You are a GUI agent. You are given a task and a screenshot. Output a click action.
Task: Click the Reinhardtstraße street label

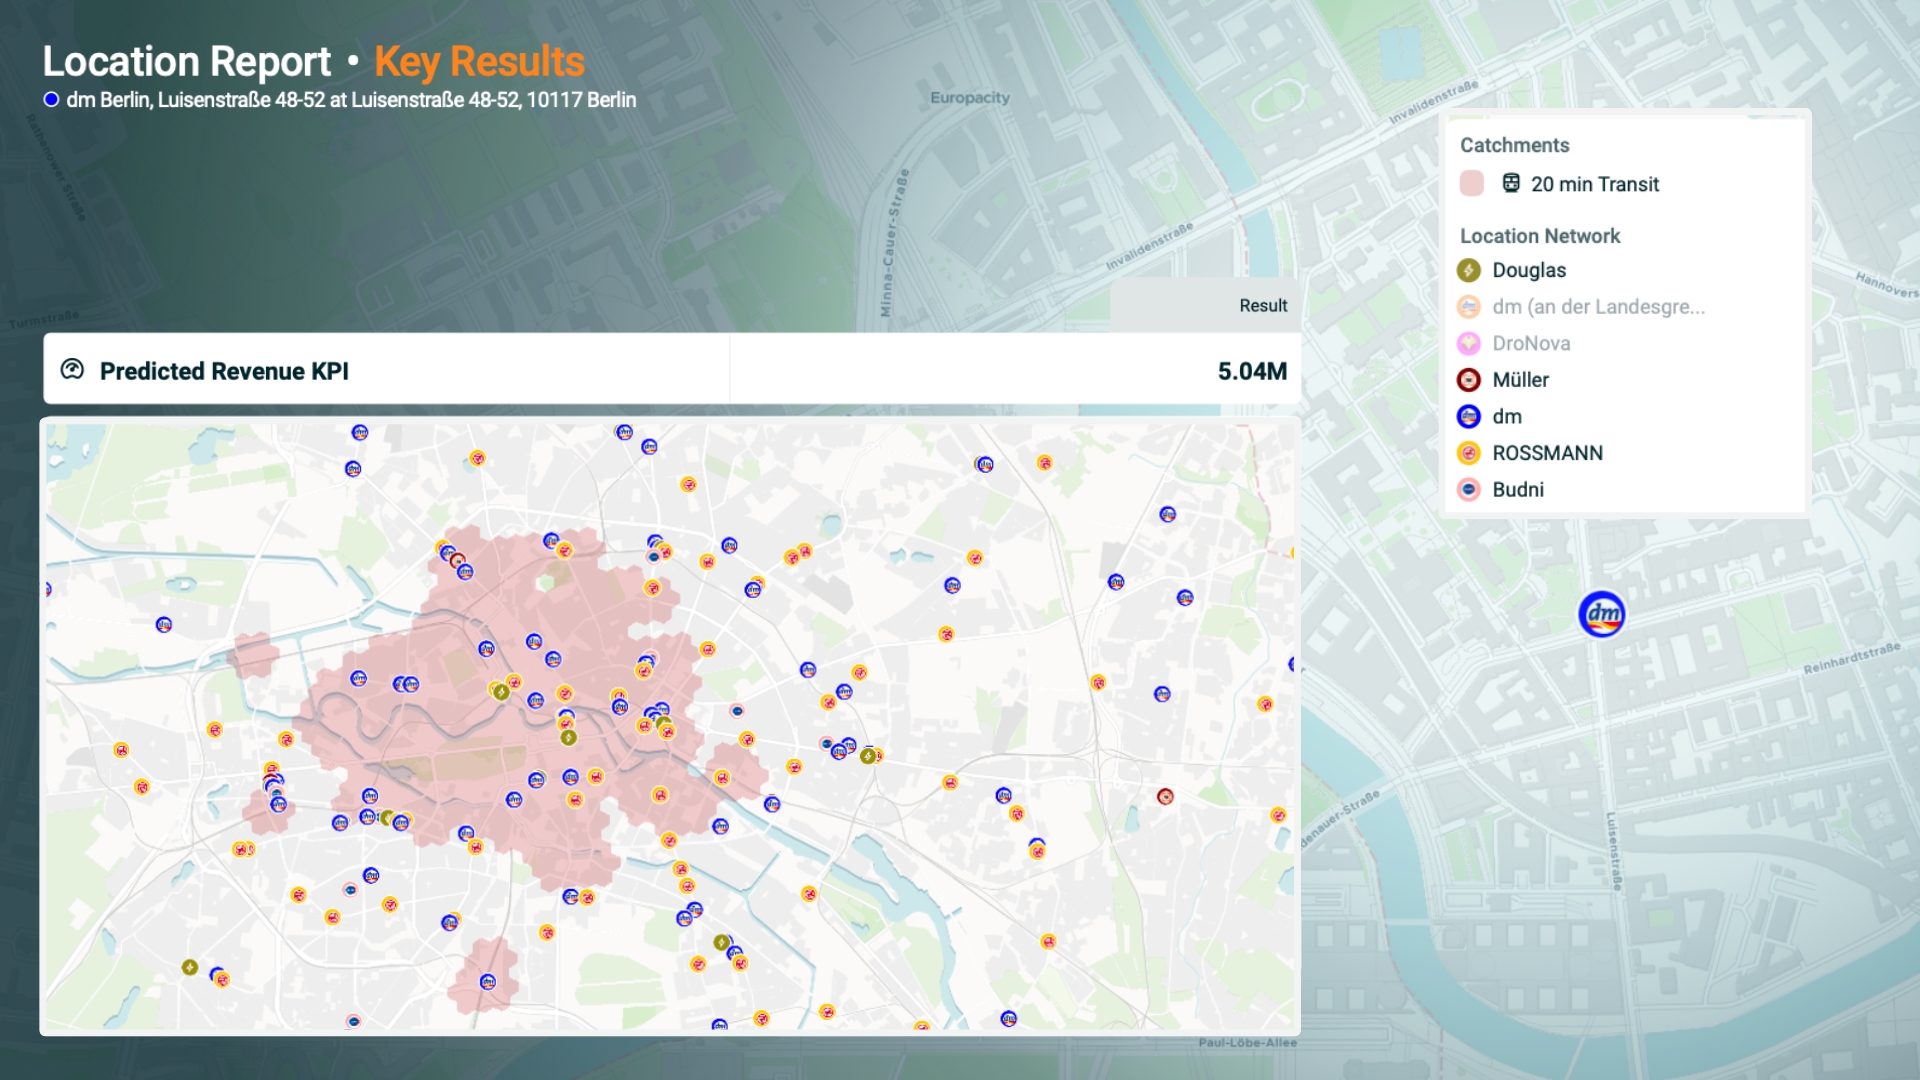(x=1851, y=659)
